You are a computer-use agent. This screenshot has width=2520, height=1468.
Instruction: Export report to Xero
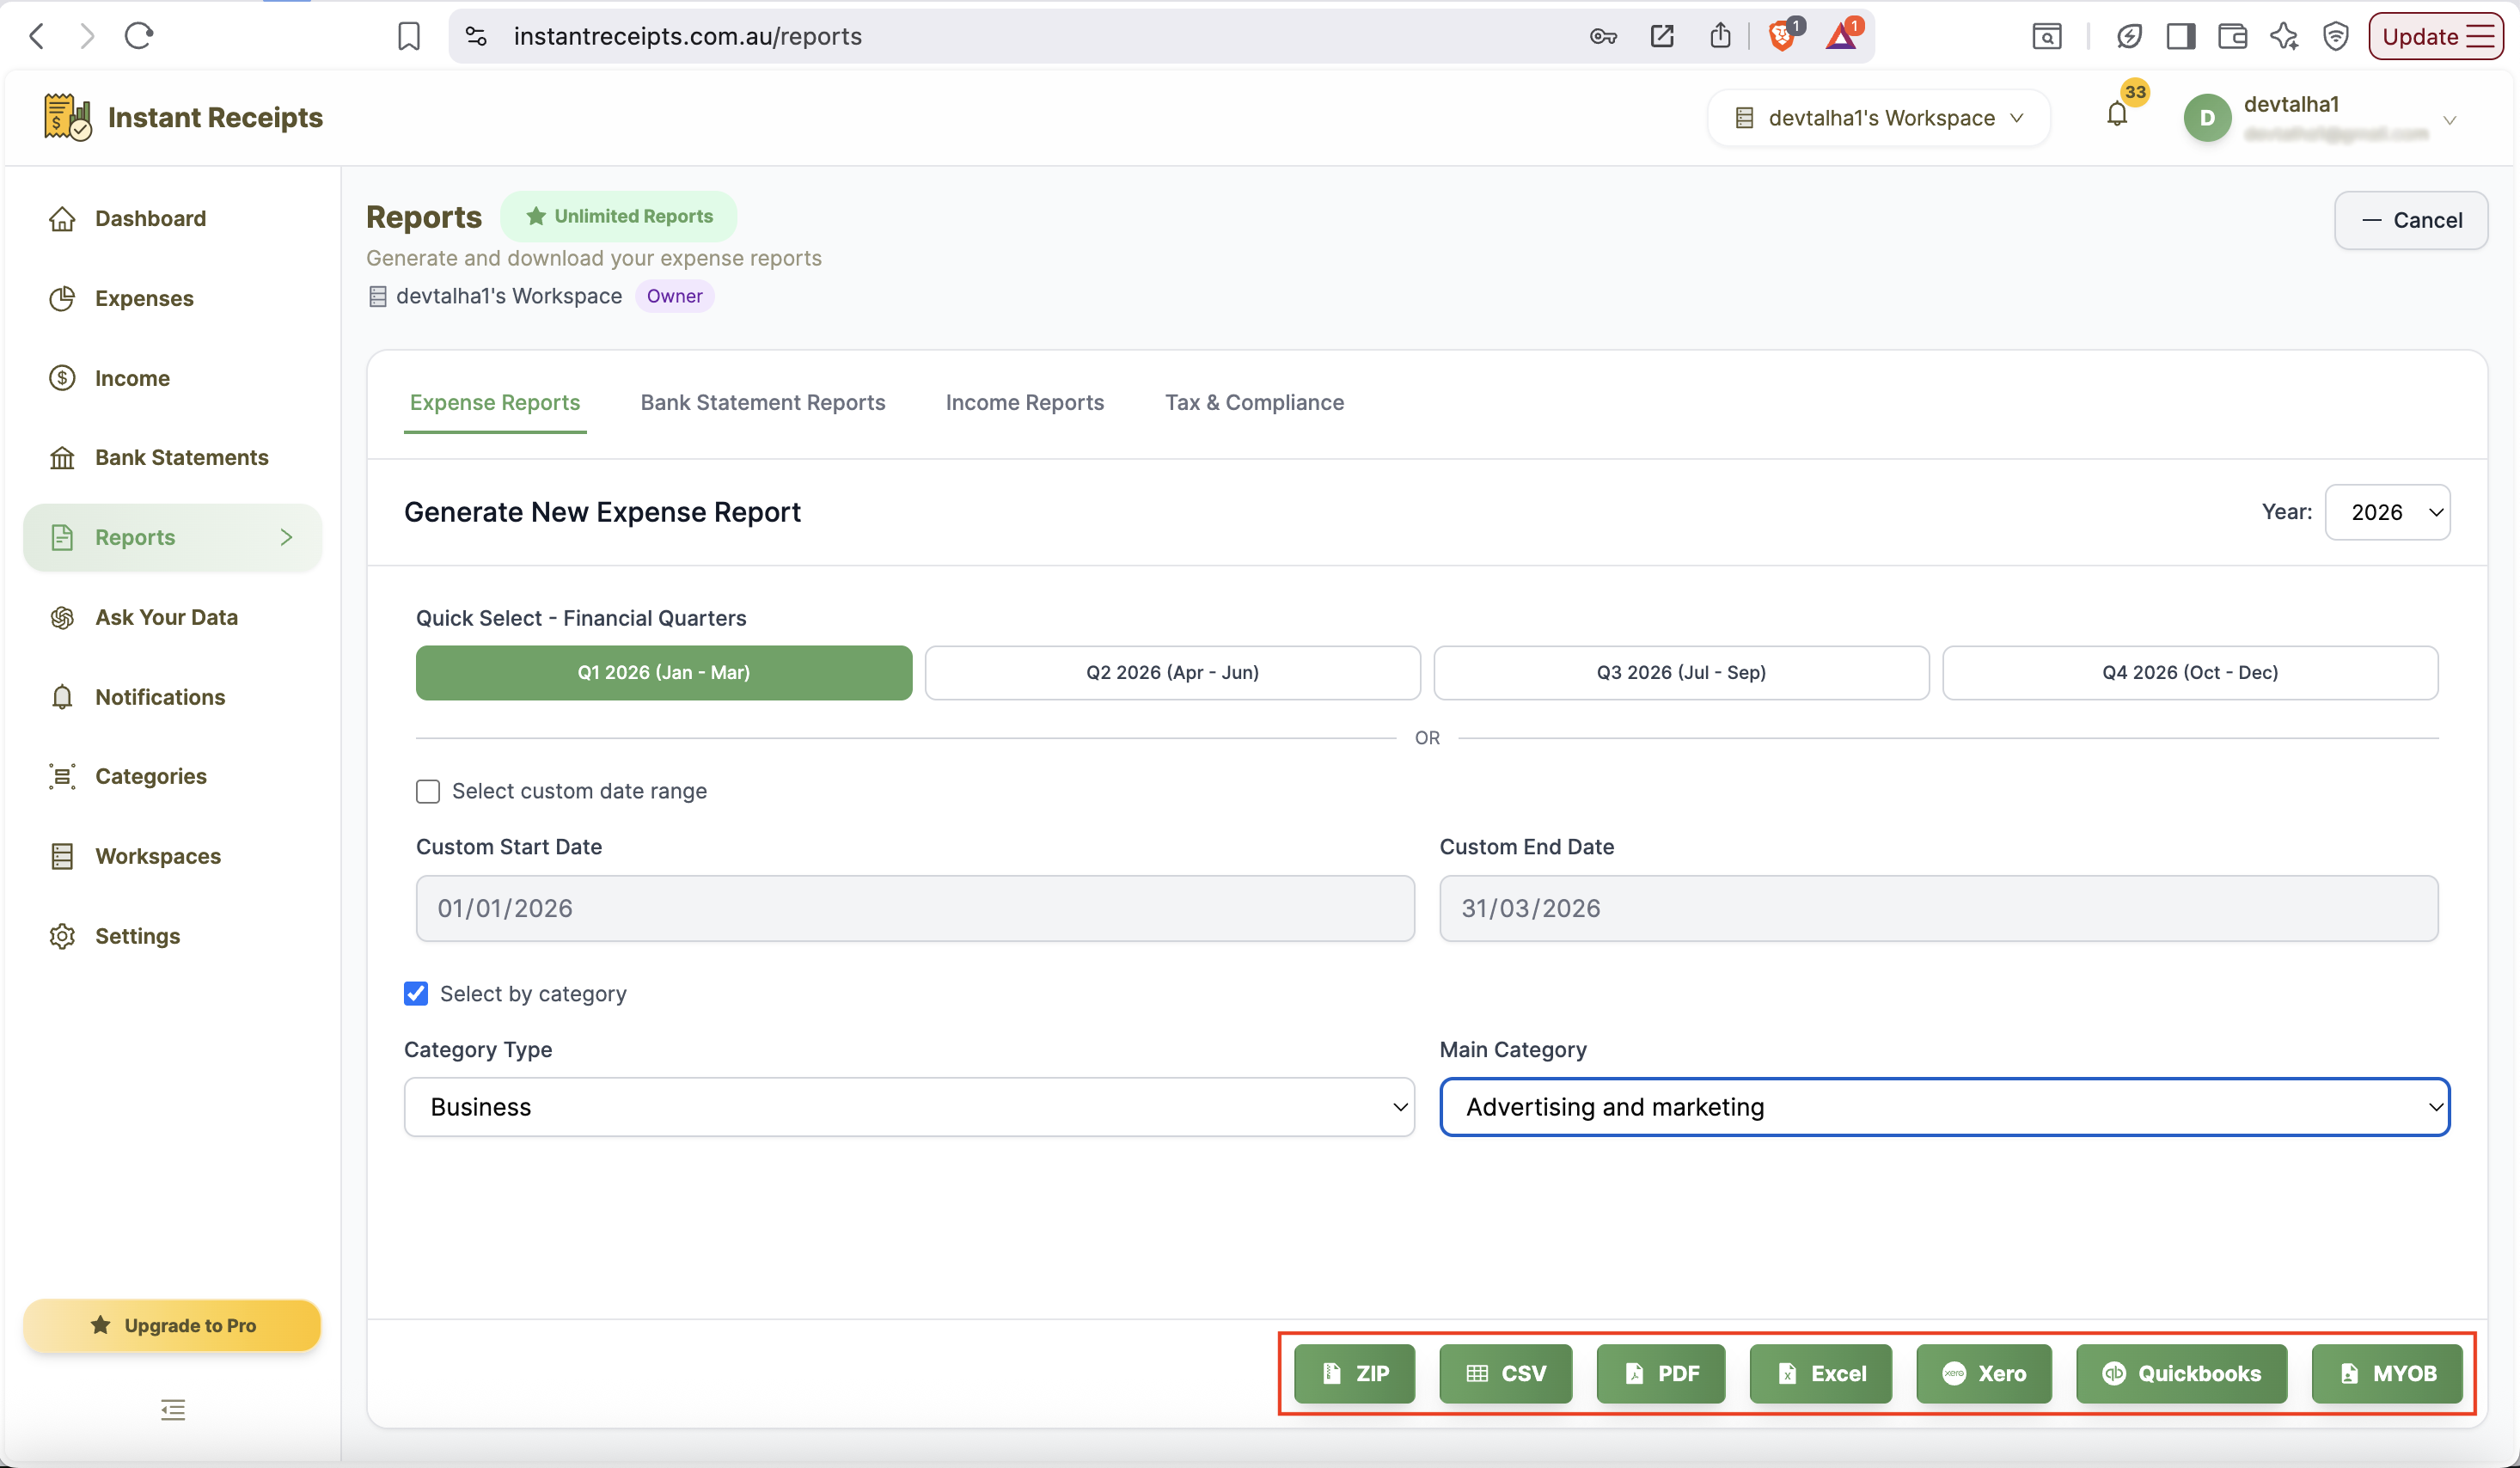1984,1373
